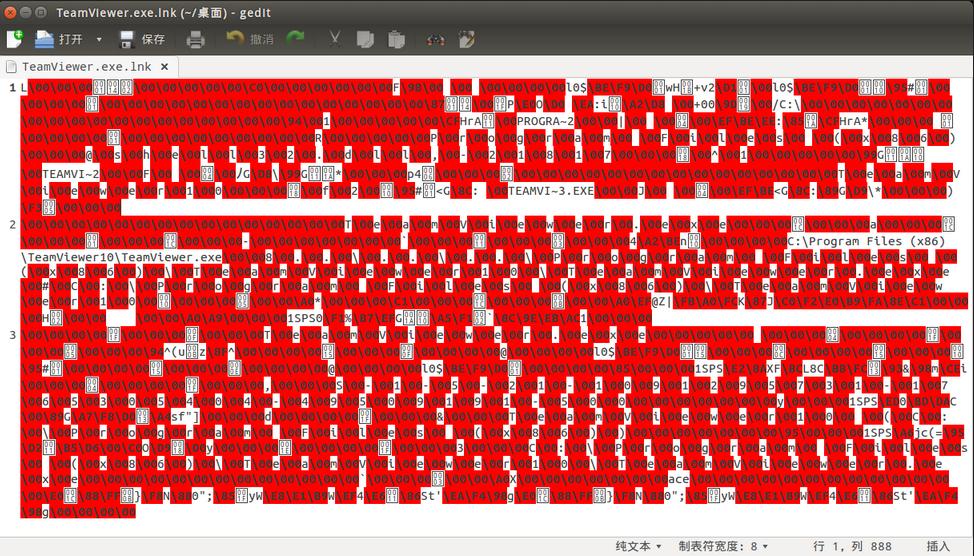
Task: Click line number 3 in the editor
Action: (12, 335)
